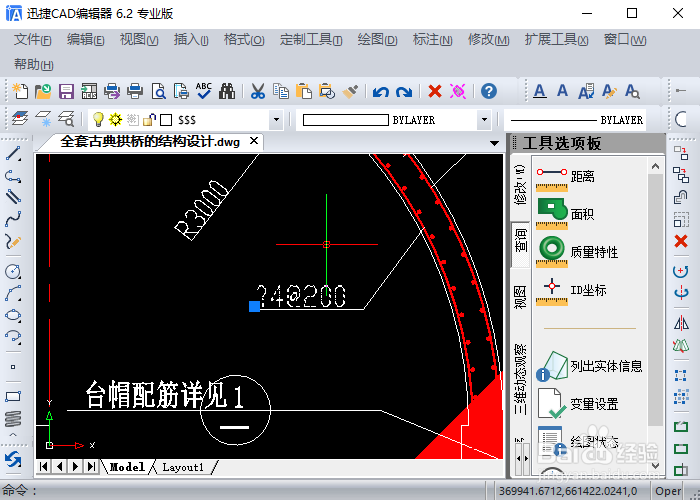Undo the last action with the blue arrow

pos(381,92)
